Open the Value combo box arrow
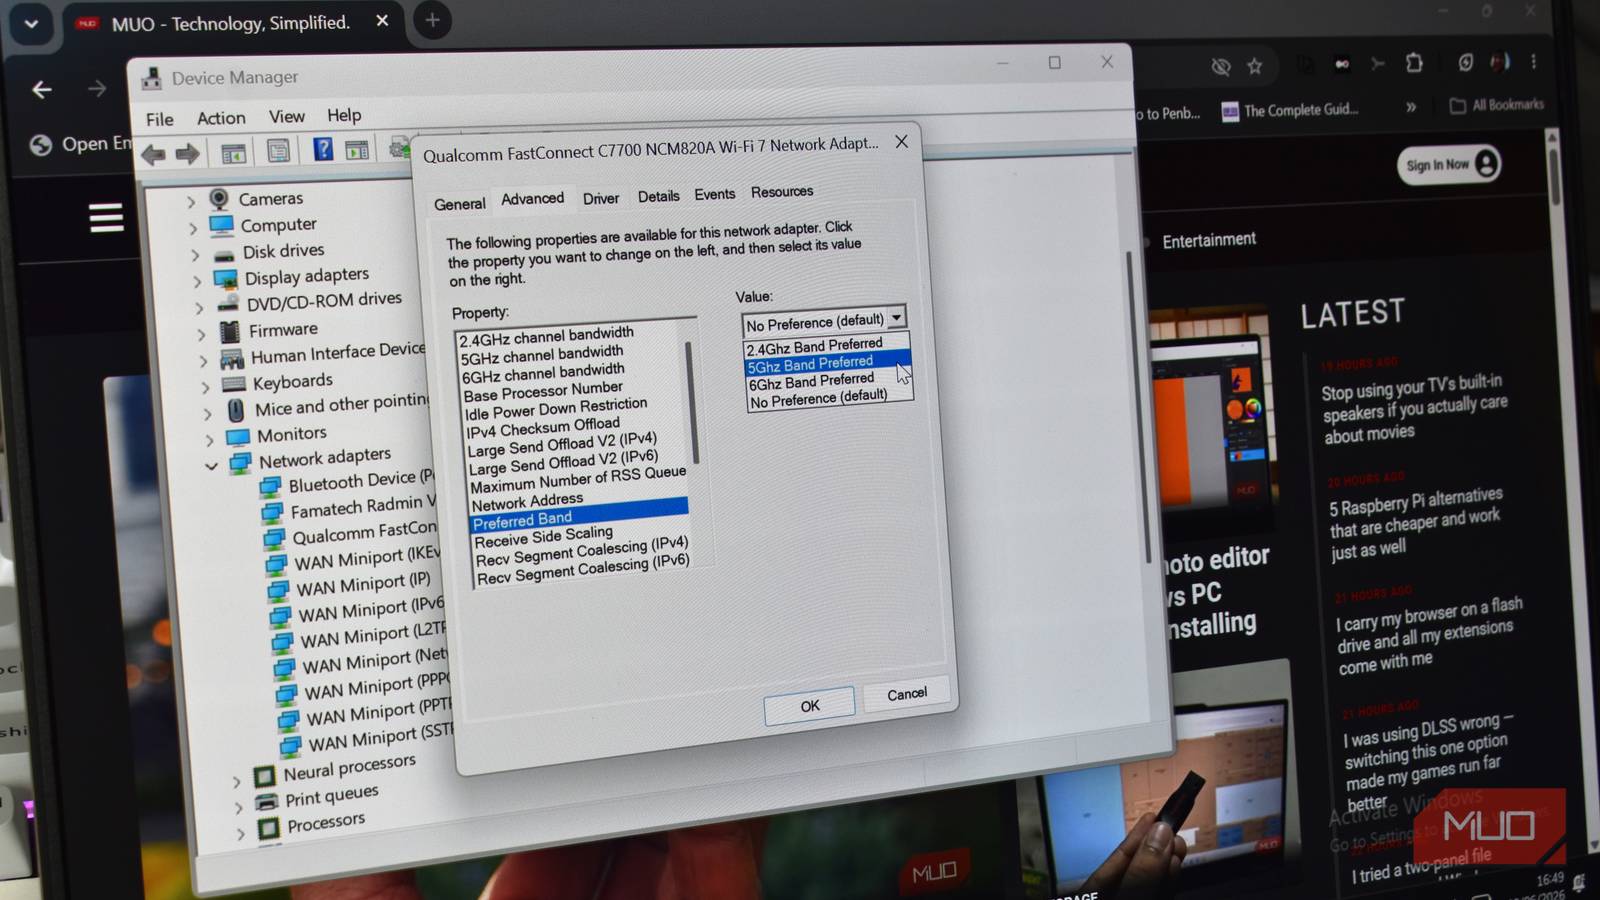 (897, 317)
